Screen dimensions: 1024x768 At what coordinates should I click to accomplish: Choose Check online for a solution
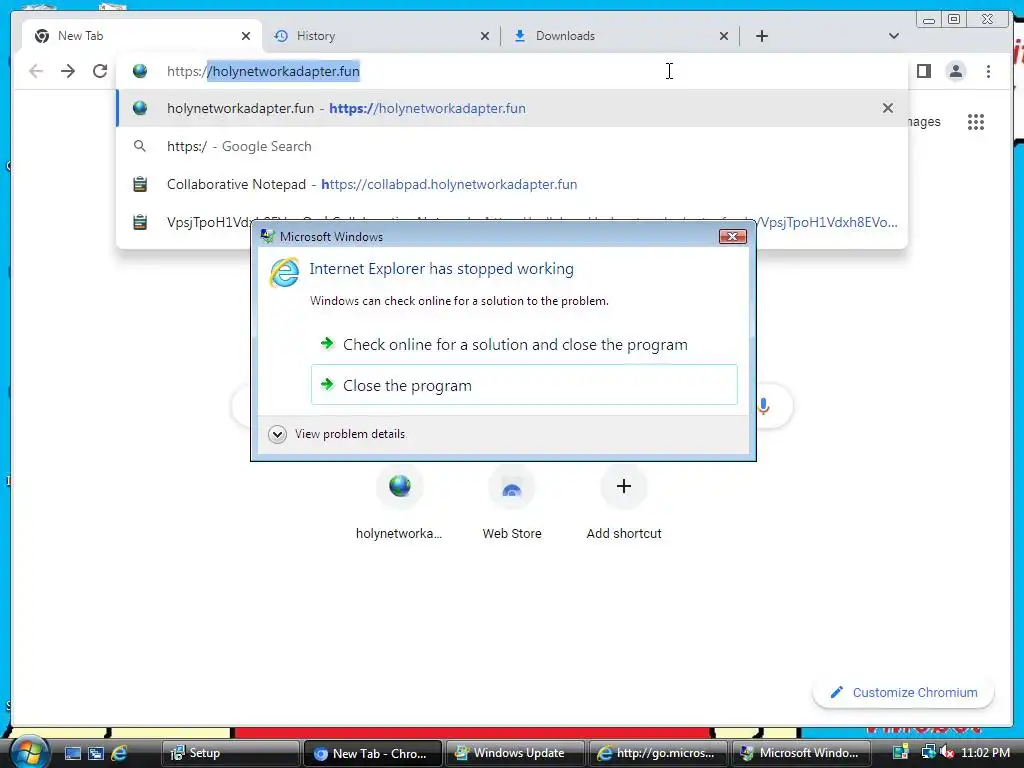524,344
